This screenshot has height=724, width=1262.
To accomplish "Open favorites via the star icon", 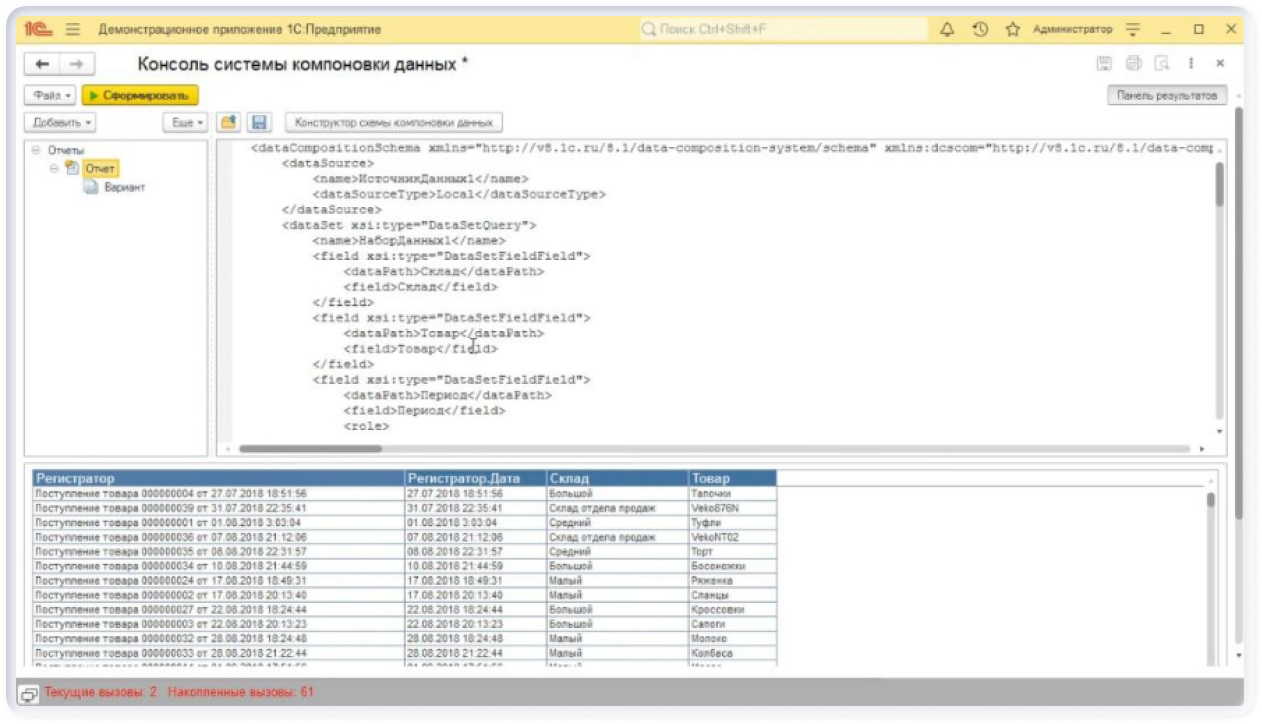I will tap(1012, 30).
